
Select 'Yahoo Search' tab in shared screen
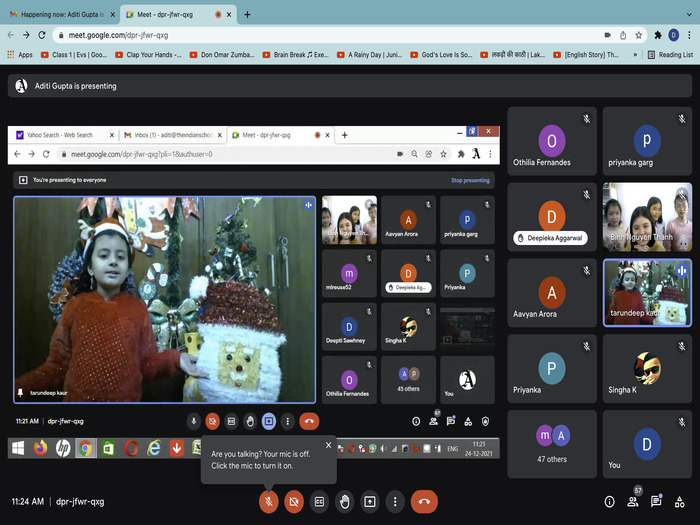tap(63, 135)
